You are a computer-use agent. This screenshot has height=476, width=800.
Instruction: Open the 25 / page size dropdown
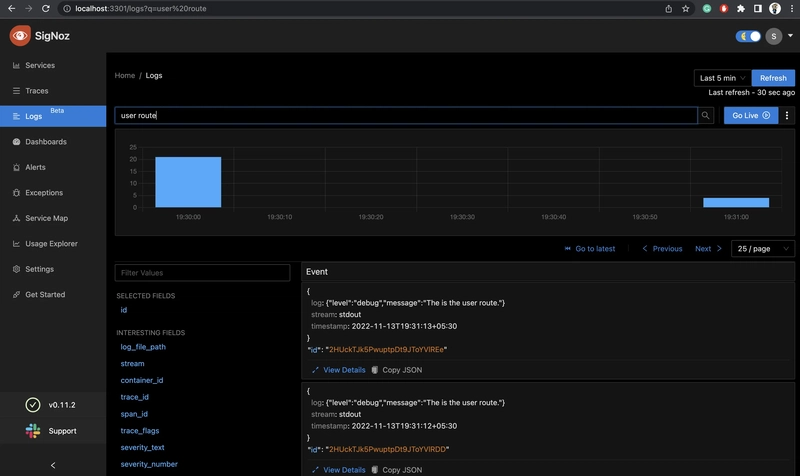pyautogui.click(x=763, y=249)
